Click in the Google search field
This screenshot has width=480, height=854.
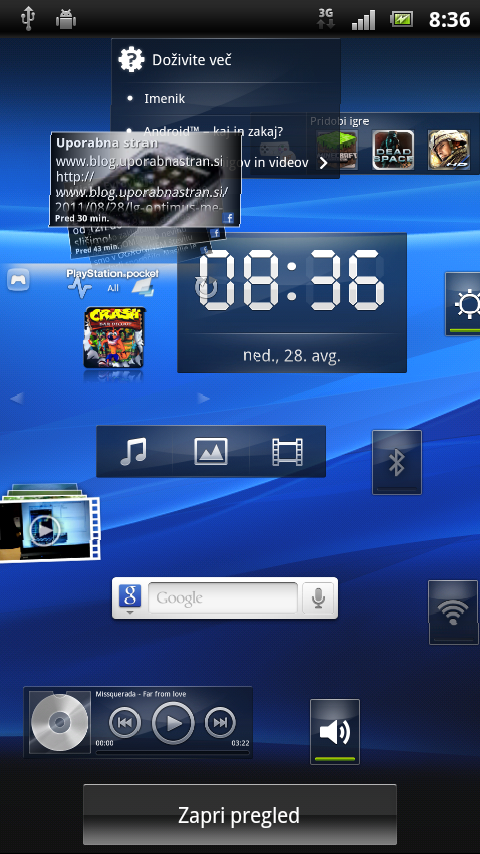(x=223, y=598)
